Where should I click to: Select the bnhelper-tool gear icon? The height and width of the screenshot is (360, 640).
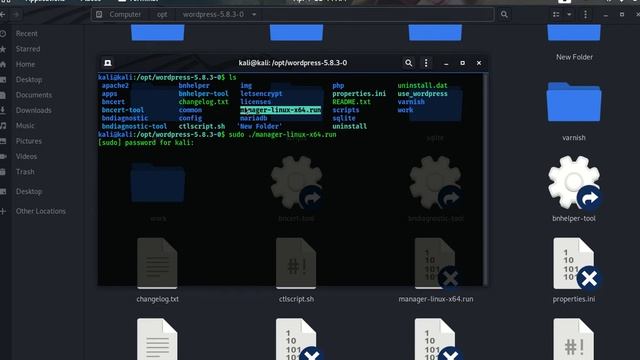(x=574, y=182)
